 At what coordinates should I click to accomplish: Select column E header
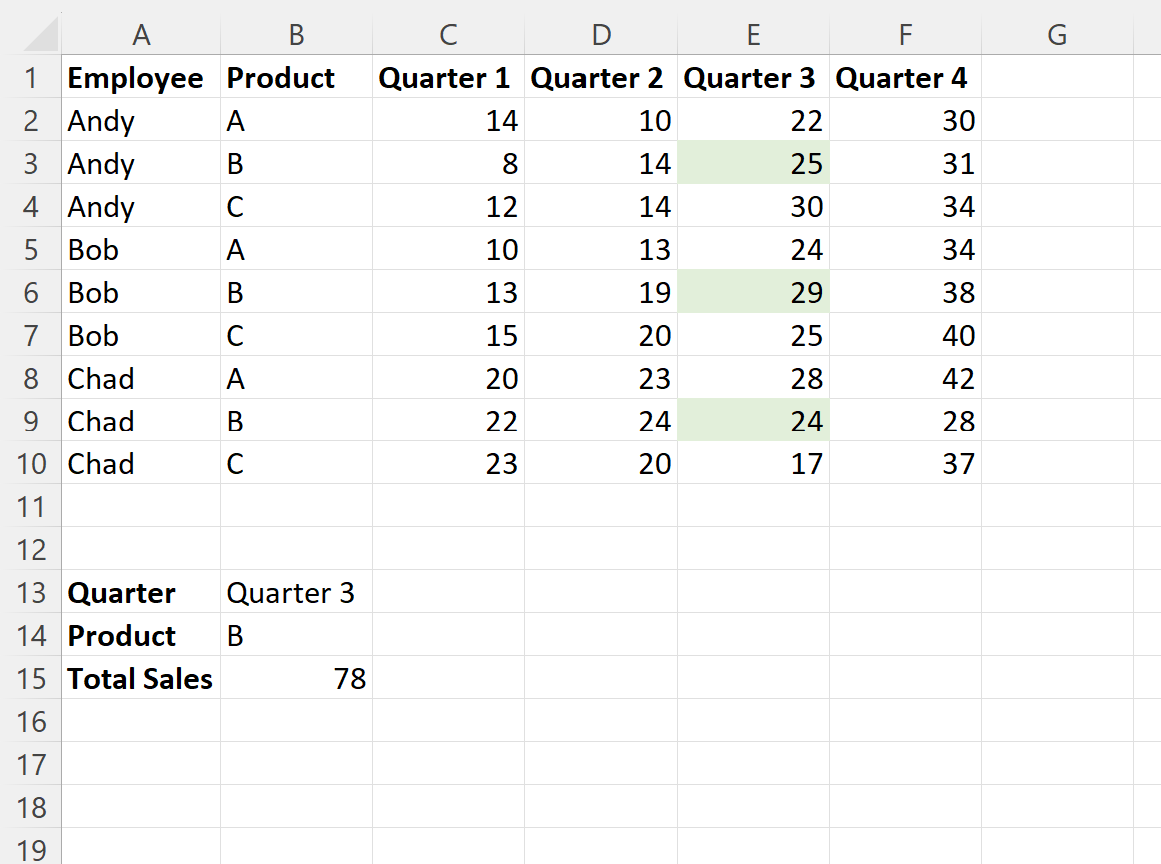click(753, 35)
